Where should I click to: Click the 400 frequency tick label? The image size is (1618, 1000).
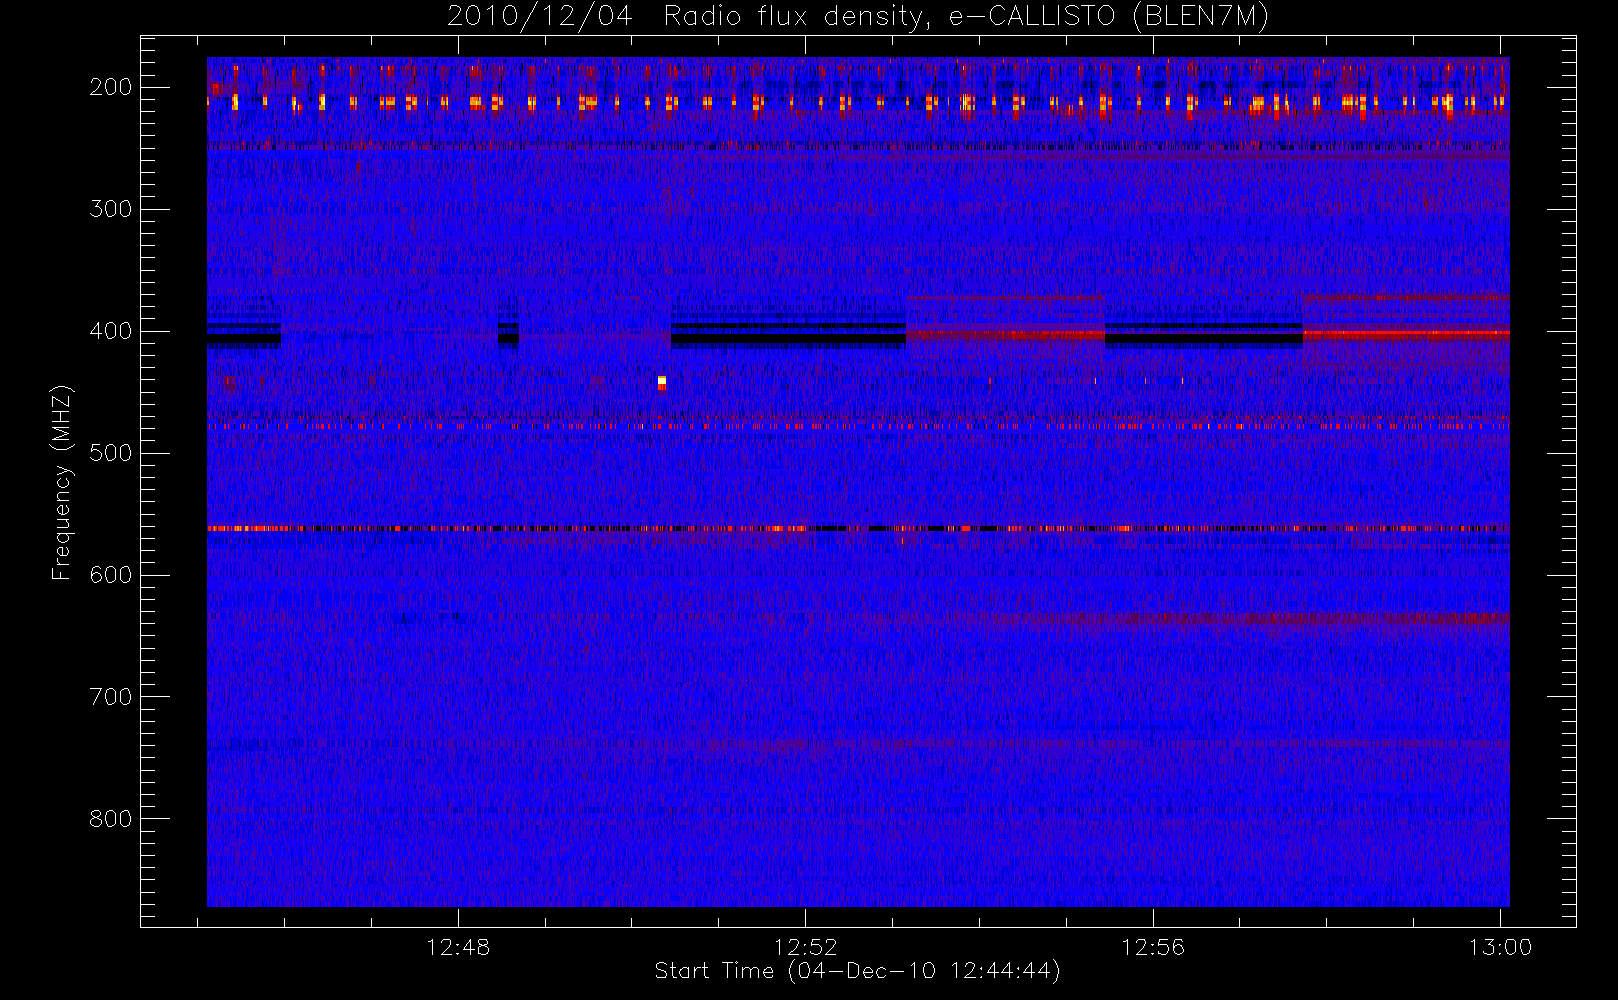pos(110,331)
